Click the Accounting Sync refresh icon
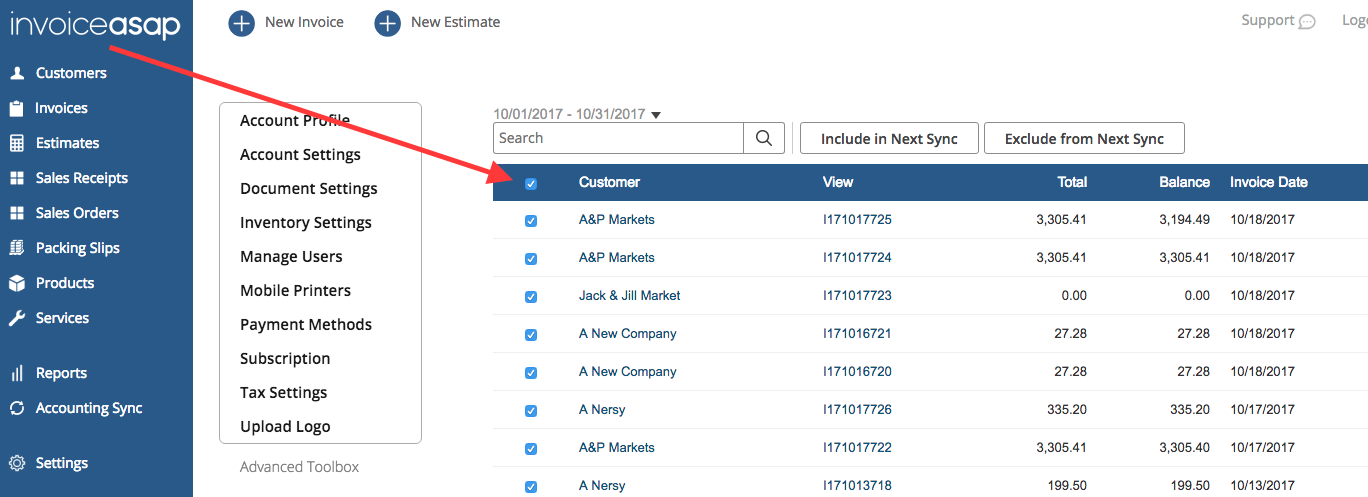 pyautogui.click(x=16, y=408)
